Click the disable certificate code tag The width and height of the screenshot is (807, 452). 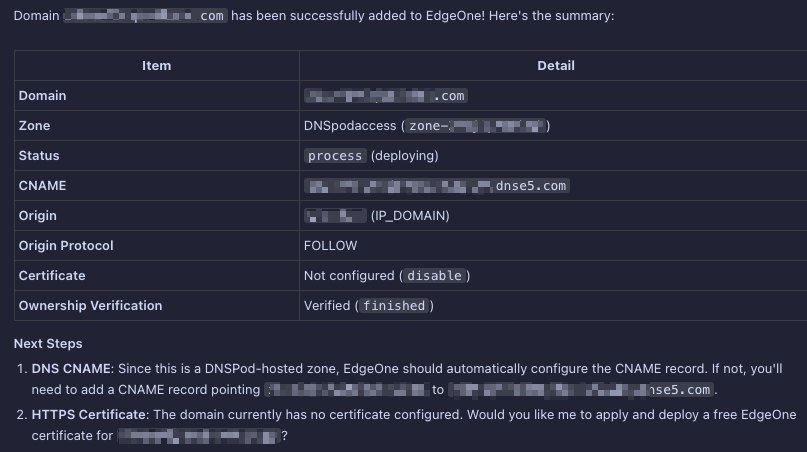tap(434, 276)
